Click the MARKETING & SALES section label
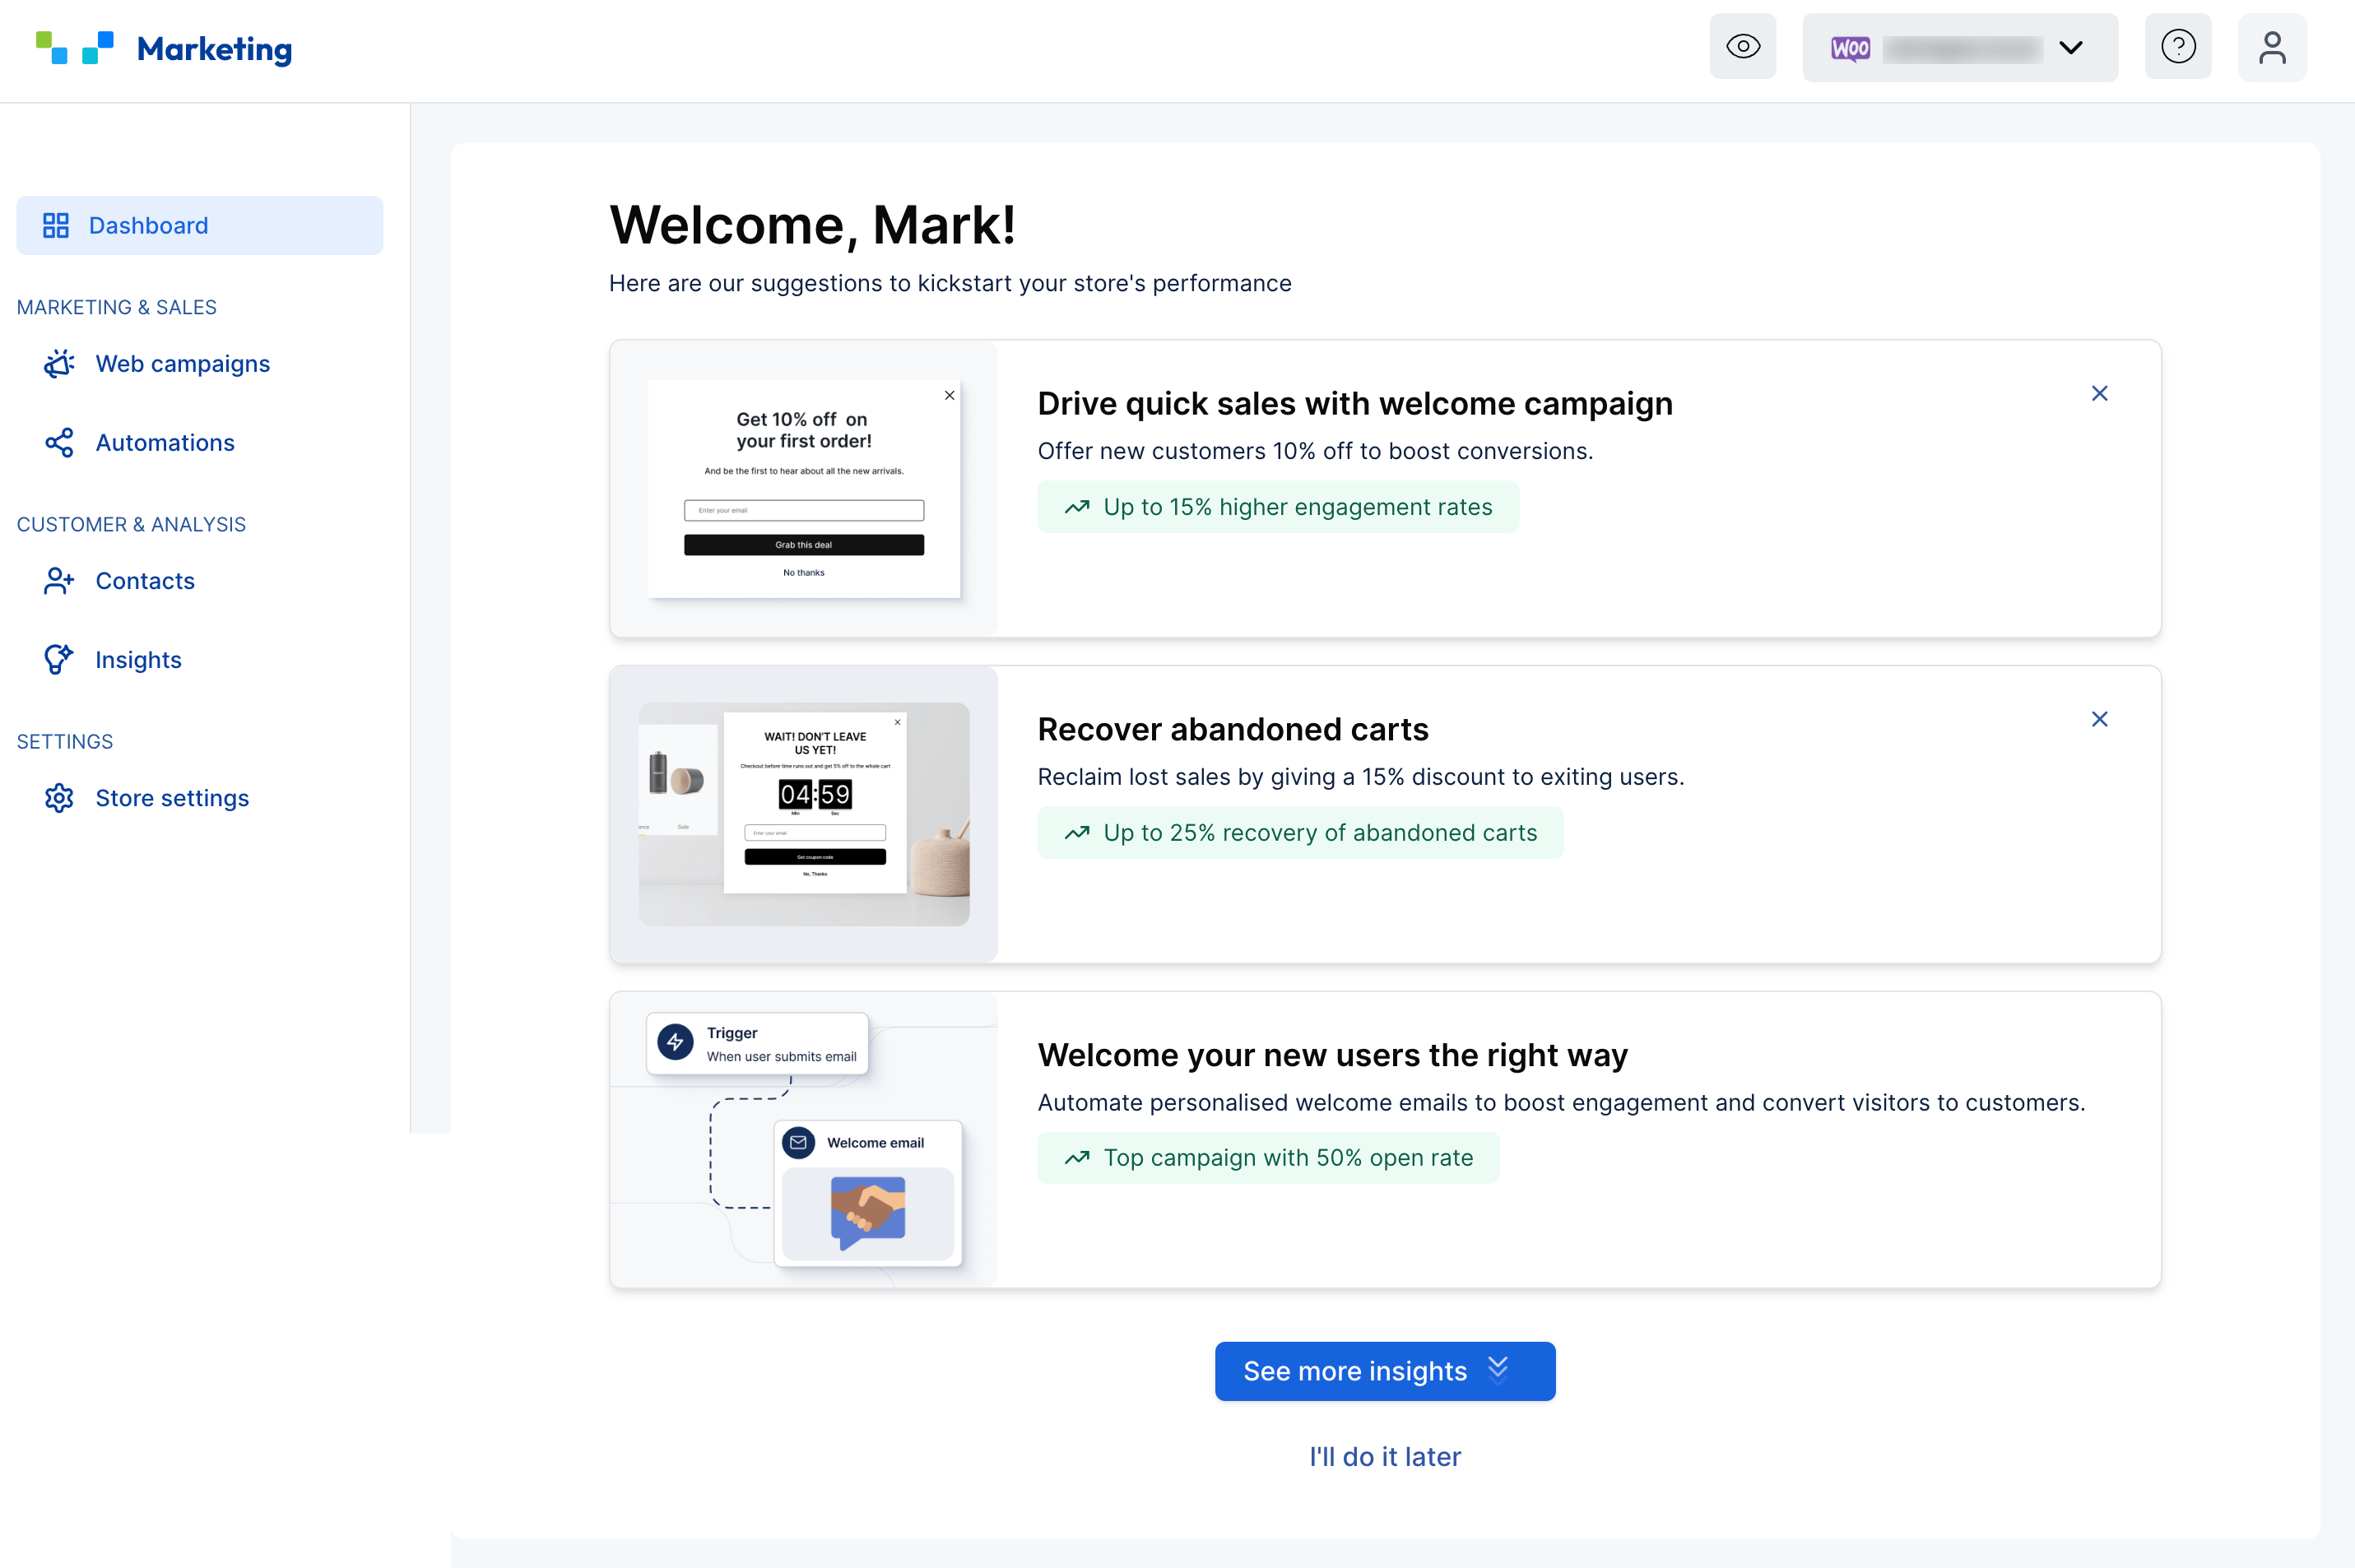2355x1568 pixels. 116,307
